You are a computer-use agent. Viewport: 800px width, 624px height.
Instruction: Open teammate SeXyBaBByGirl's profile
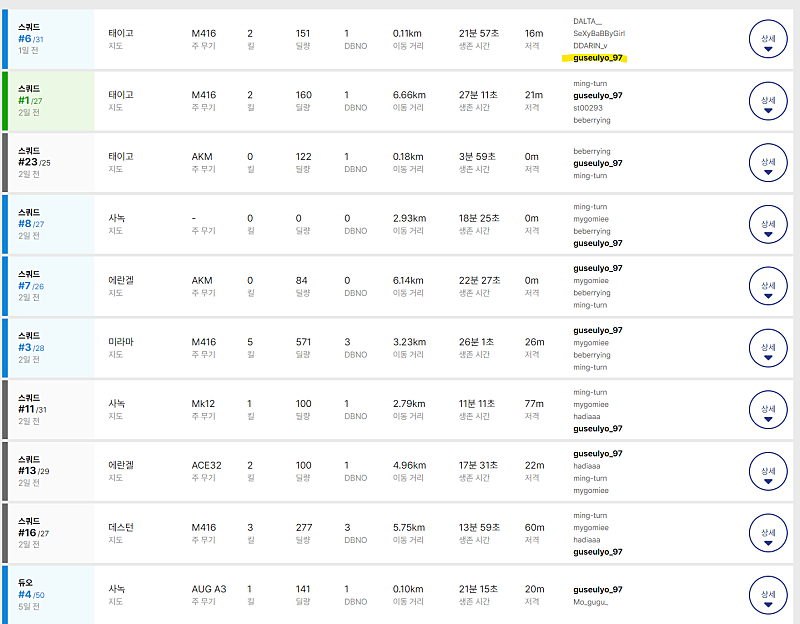click(599, 34)
